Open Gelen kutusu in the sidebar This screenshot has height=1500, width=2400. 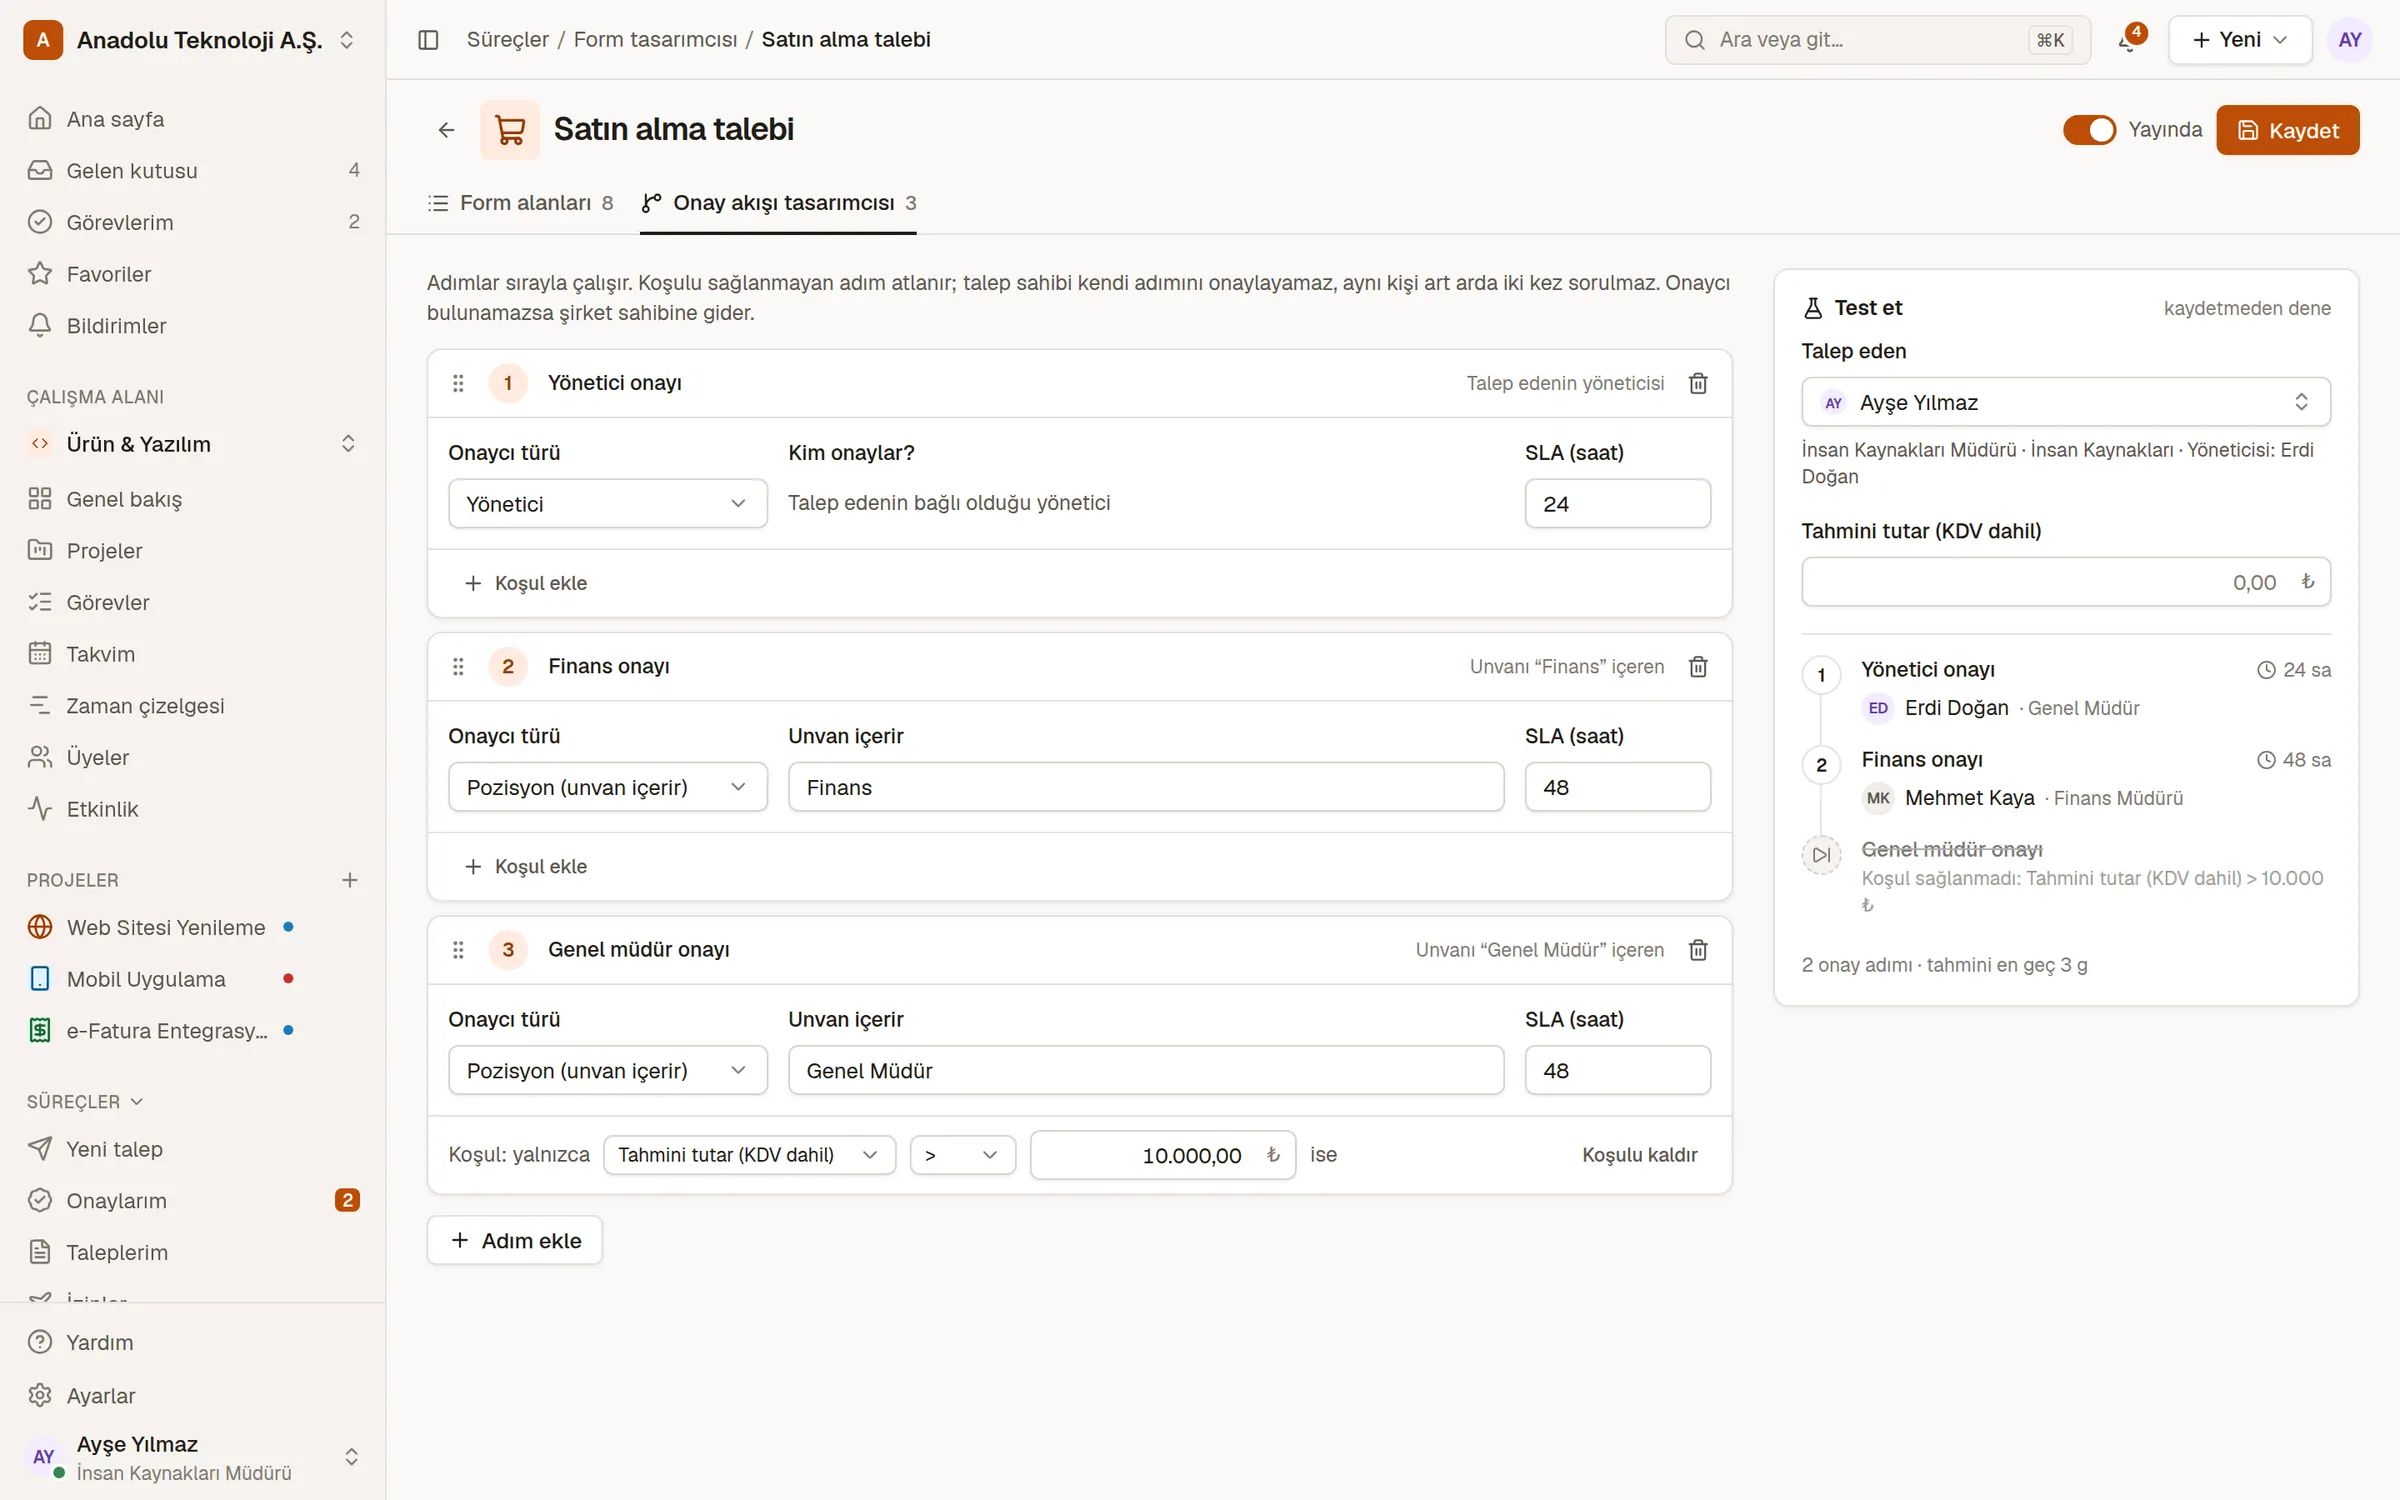tap(193, 170)
